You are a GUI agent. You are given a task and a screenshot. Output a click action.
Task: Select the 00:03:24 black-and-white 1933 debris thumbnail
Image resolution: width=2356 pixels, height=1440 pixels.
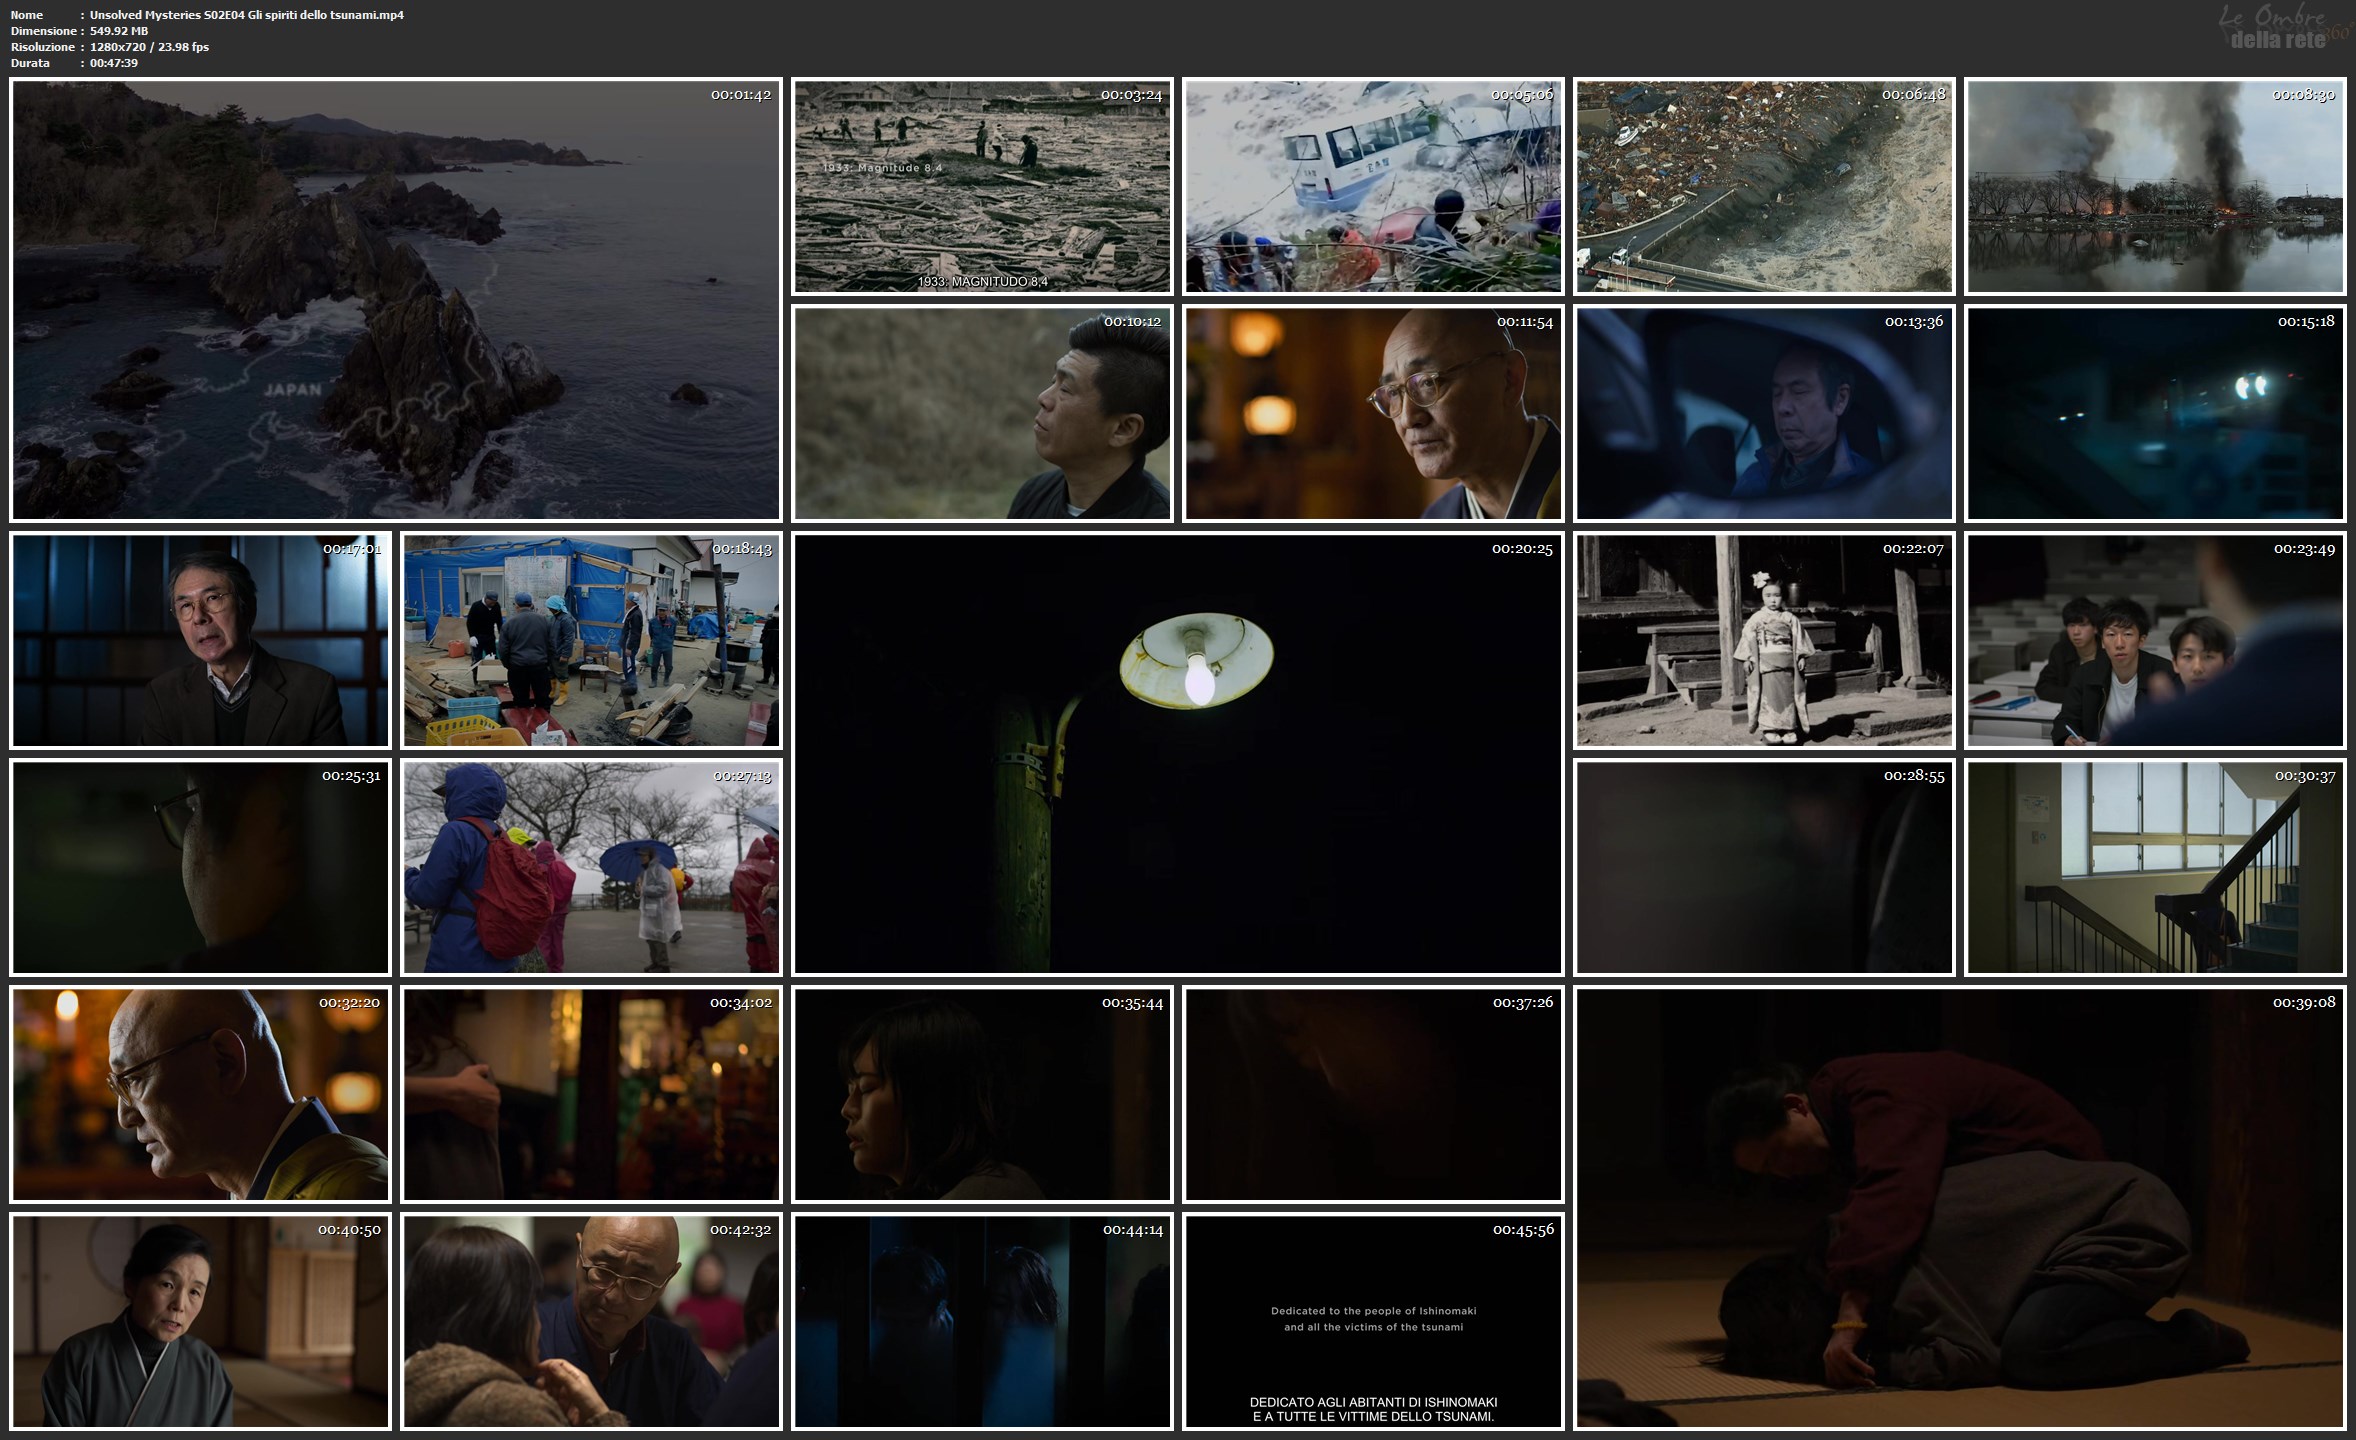982,187
